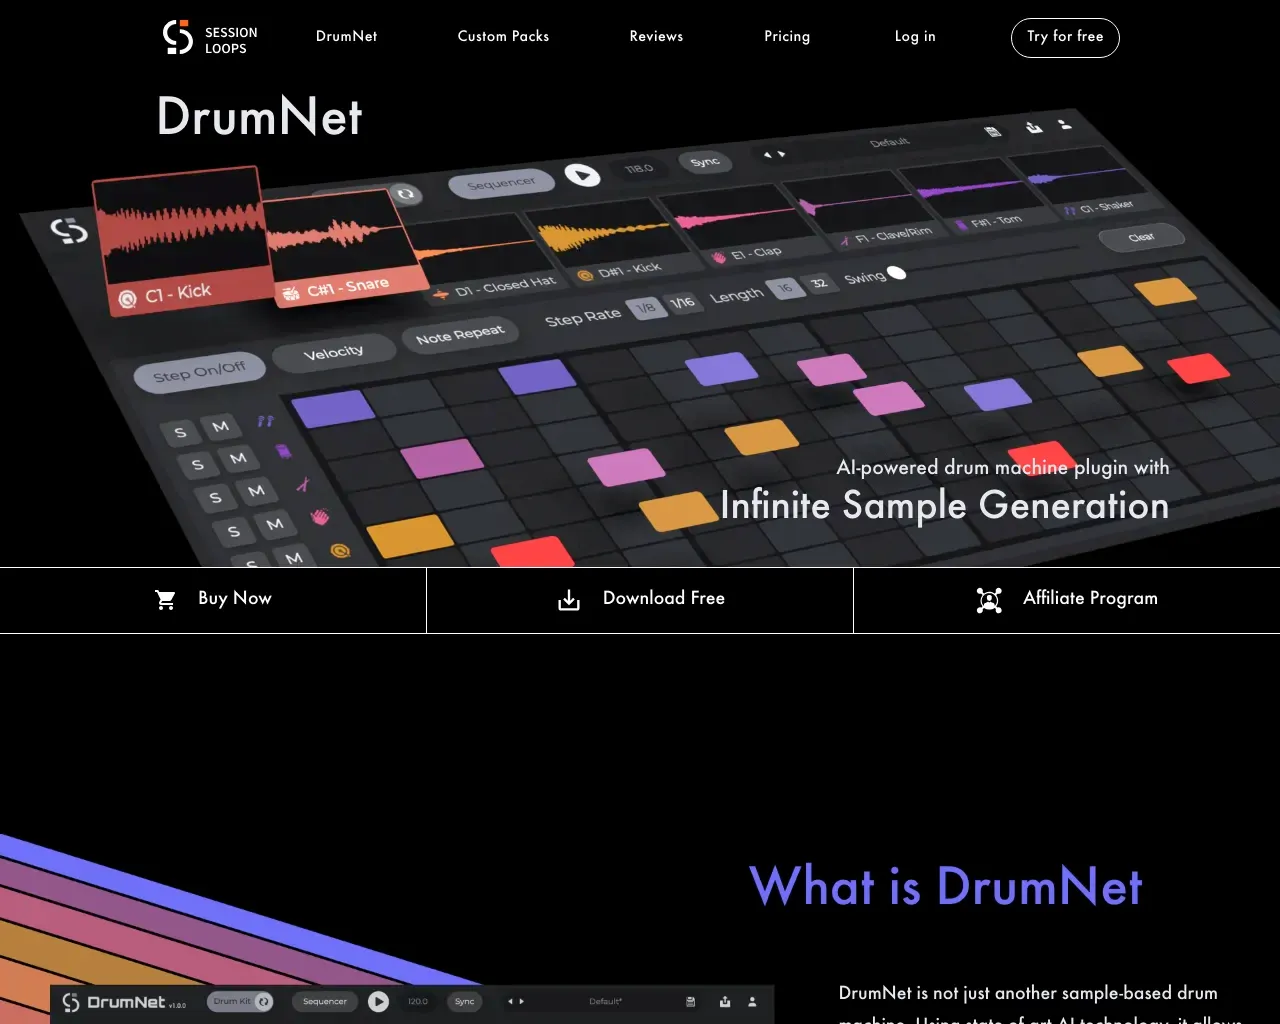Screen dimensions: 1280x1024
Task: Navigate to the Pricing page
Action: point(787,36)
